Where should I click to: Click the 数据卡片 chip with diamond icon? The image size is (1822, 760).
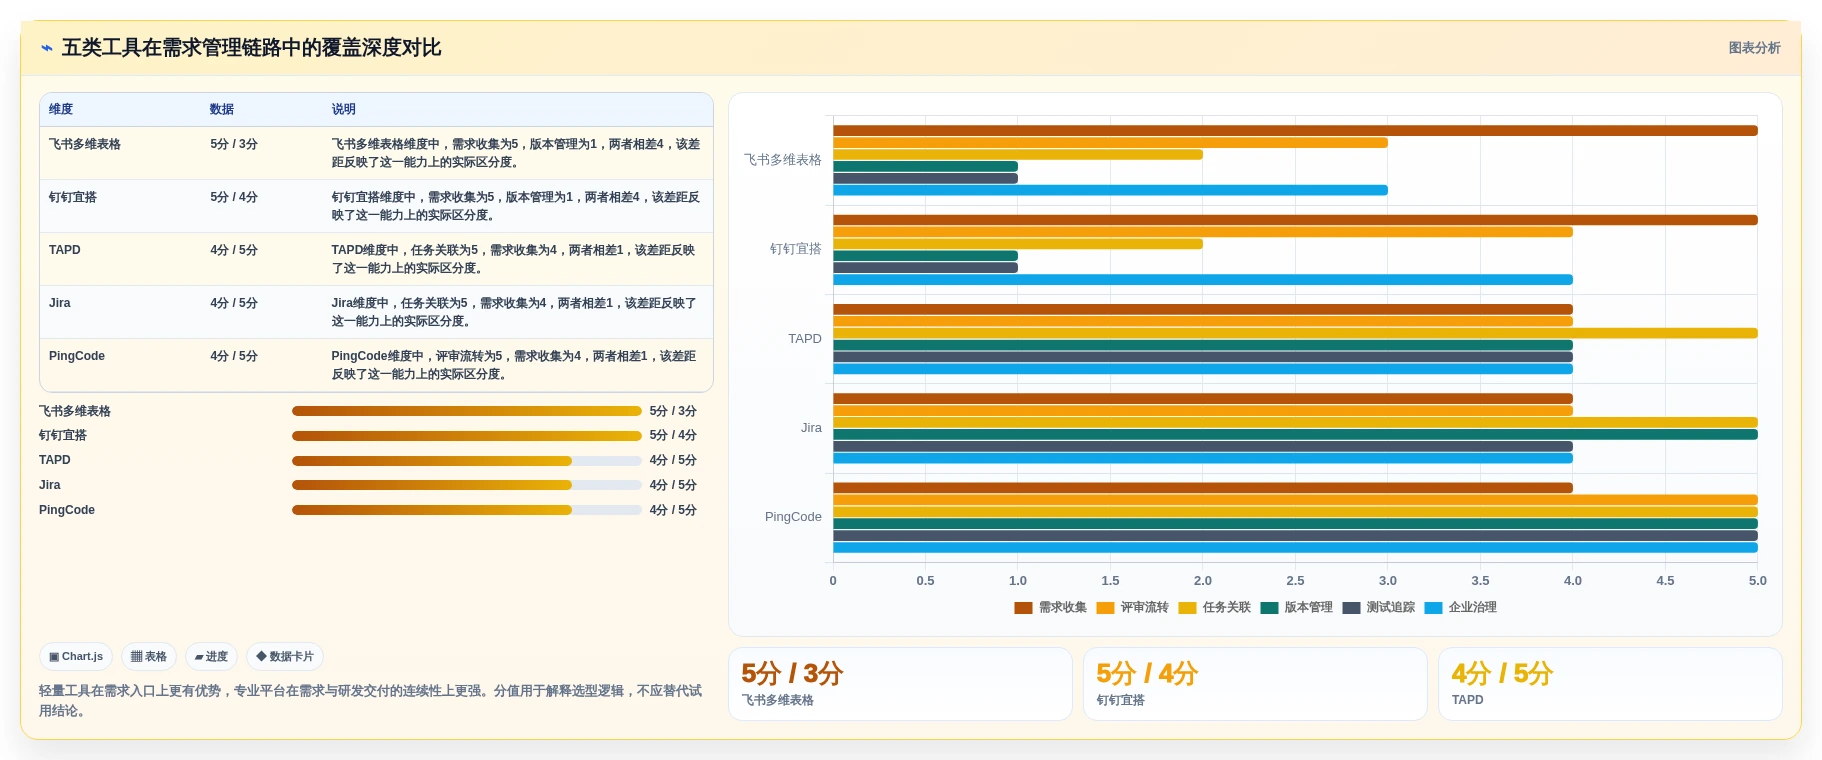(x=285, y=657)
